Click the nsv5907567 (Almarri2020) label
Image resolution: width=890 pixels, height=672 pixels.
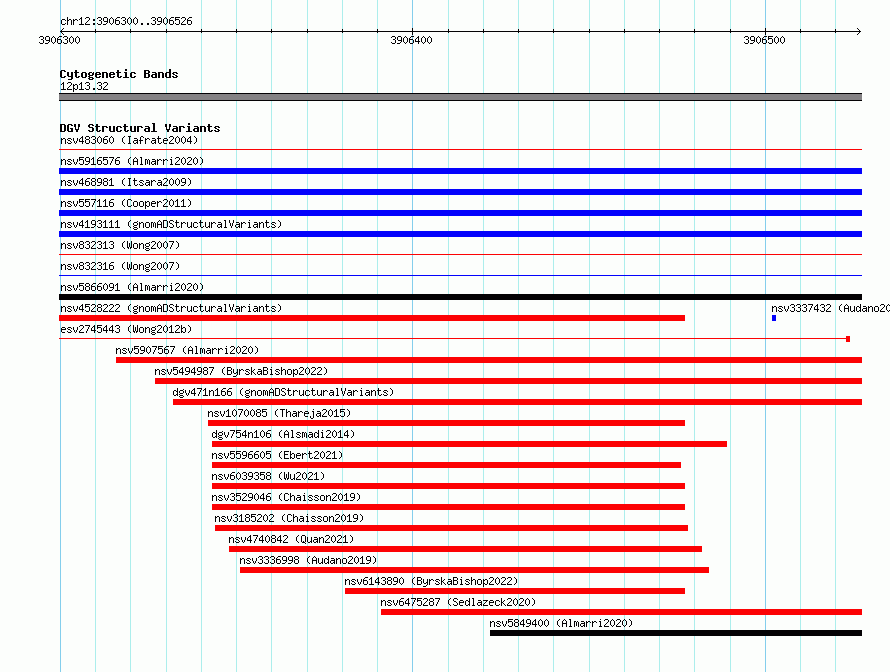click(x=187, y=350)
